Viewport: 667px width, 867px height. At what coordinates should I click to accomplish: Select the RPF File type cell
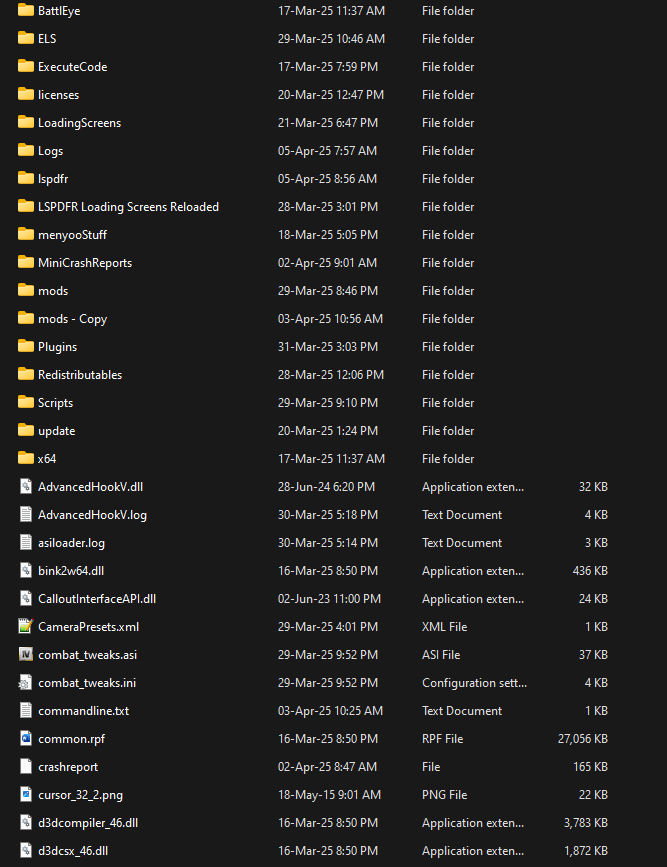[x=442, y=739]
